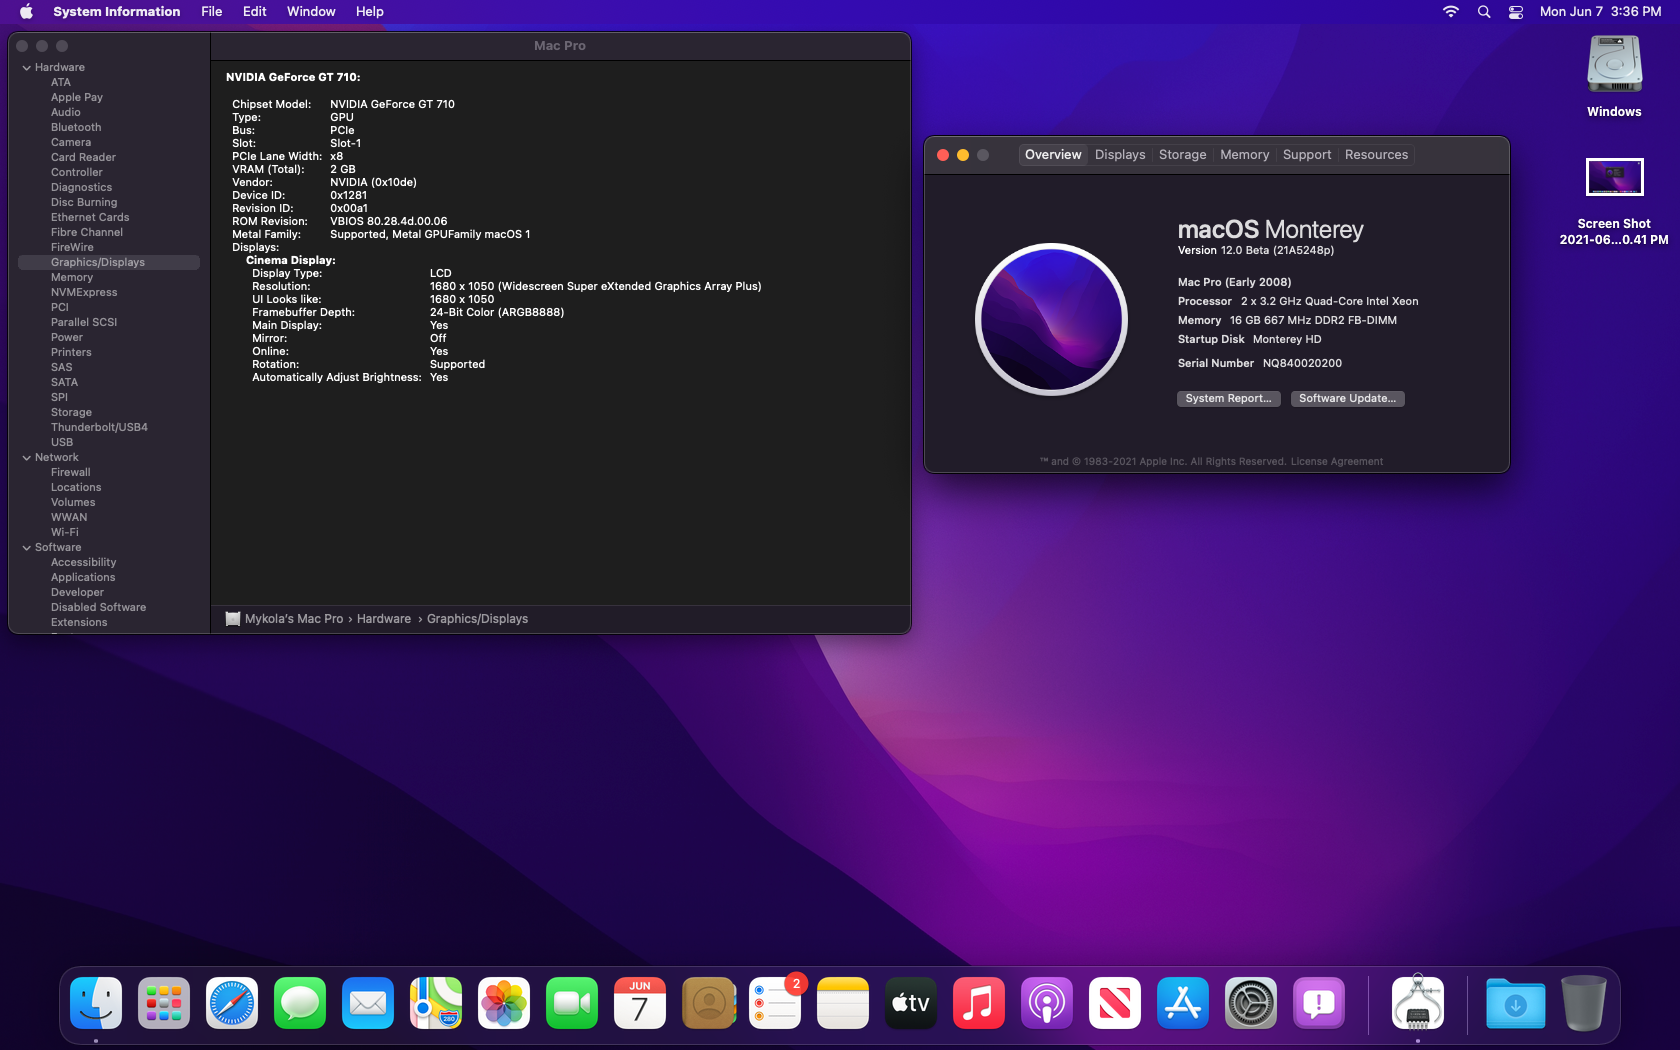Collapse the Network section in sidebar
Viewport: 1680px width, 1050px height.
[27, 458]
